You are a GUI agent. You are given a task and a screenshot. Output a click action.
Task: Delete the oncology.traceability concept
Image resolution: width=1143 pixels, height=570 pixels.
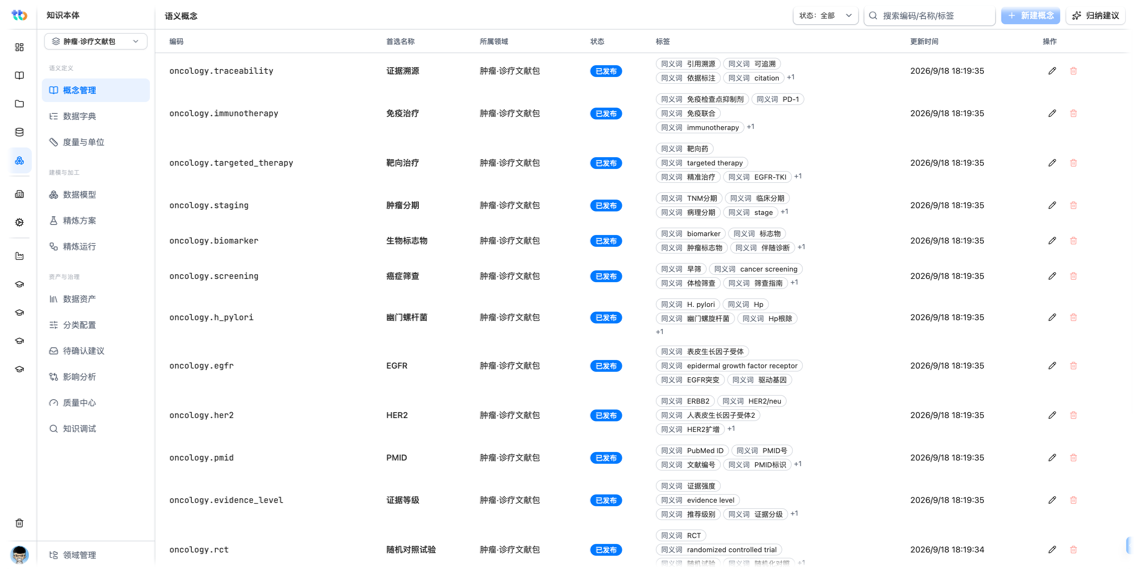[x=1073, y=71]
